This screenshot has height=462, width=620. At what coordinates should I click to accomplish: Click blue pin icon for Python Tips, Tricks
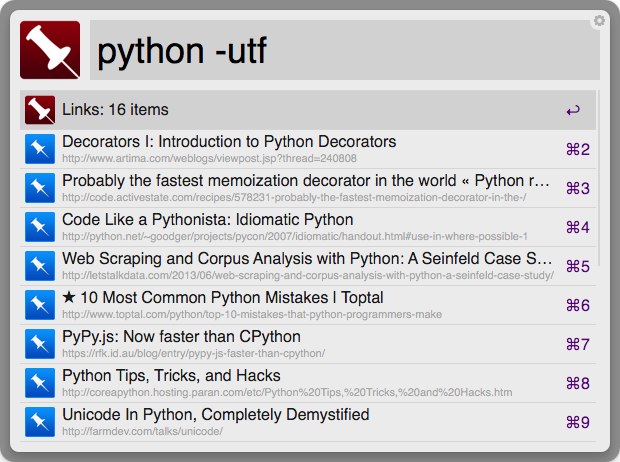[39, 383]
